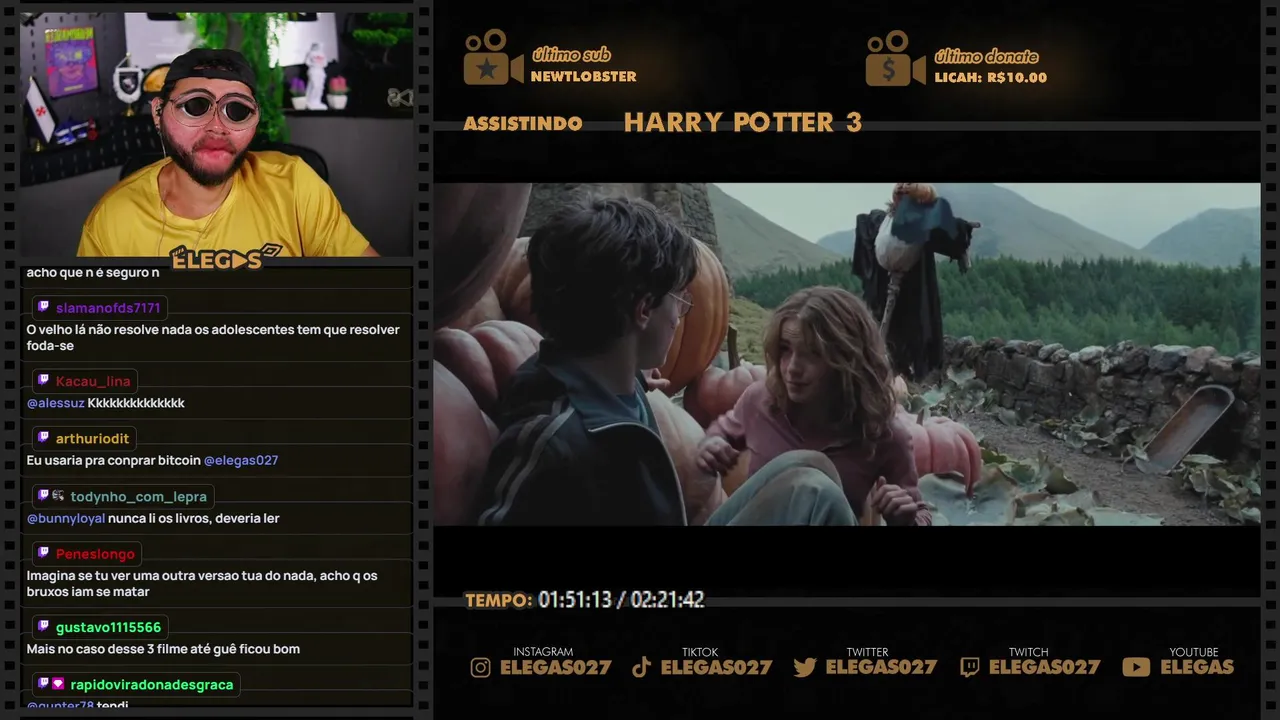
Task: Click the @elegas027 mention in chat
Action: [241, 460]
